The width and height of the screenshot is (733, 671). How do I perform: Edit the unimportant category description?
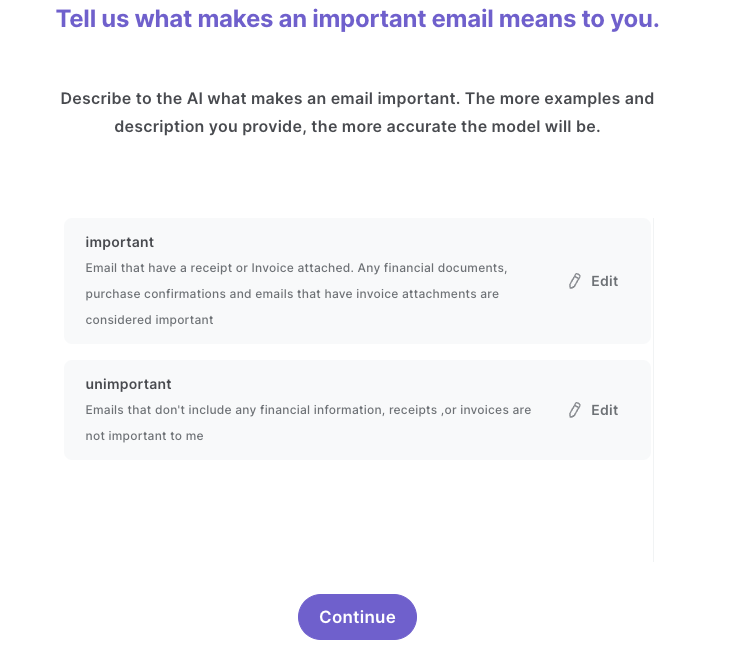593,410
